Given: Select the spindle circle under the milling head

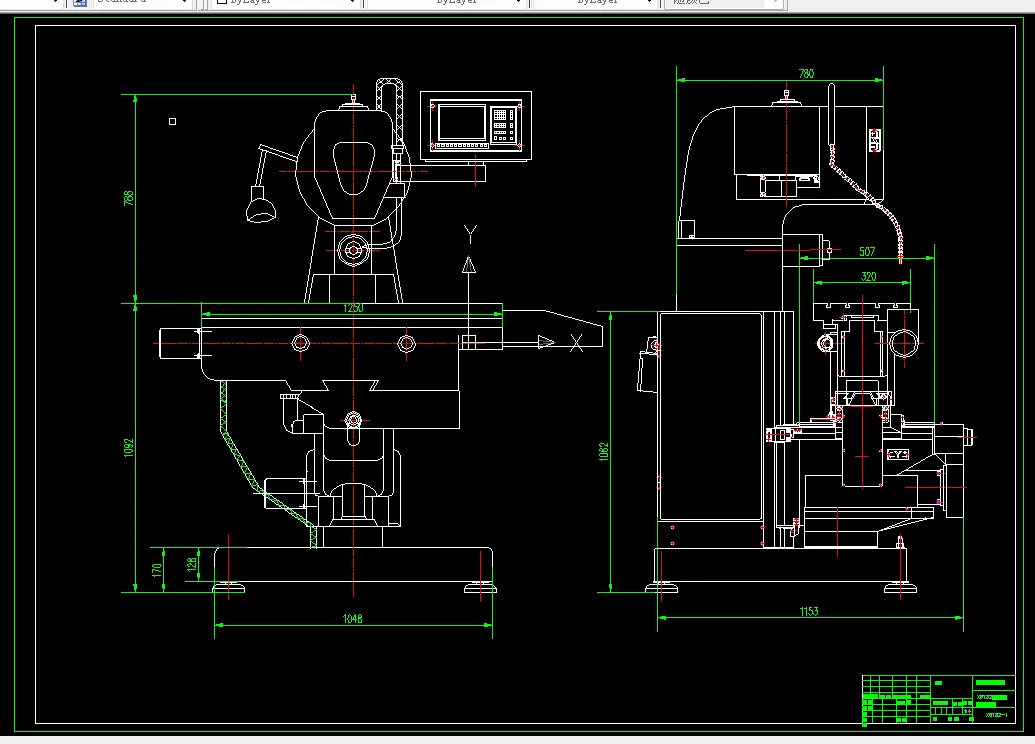Looking at the screenshot, I should [353, 250].
